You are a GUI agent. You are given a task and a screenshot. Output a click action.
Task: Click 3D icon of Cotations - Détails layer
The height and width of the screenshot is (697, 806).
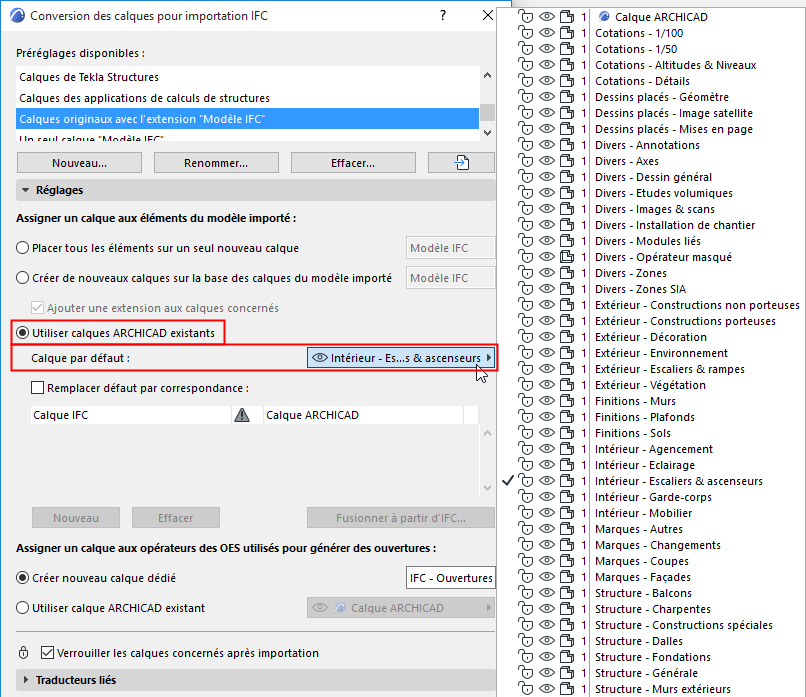coord(566,81)
